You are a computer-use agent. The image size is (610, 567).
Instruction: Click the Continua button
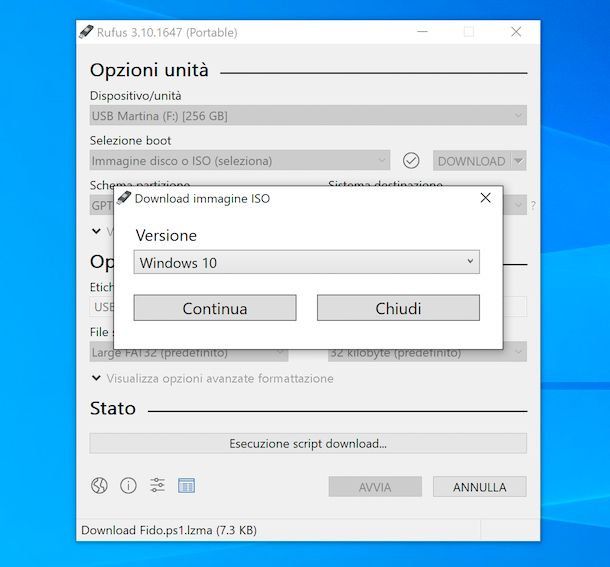pyautogui.click(x=215, y=308)
